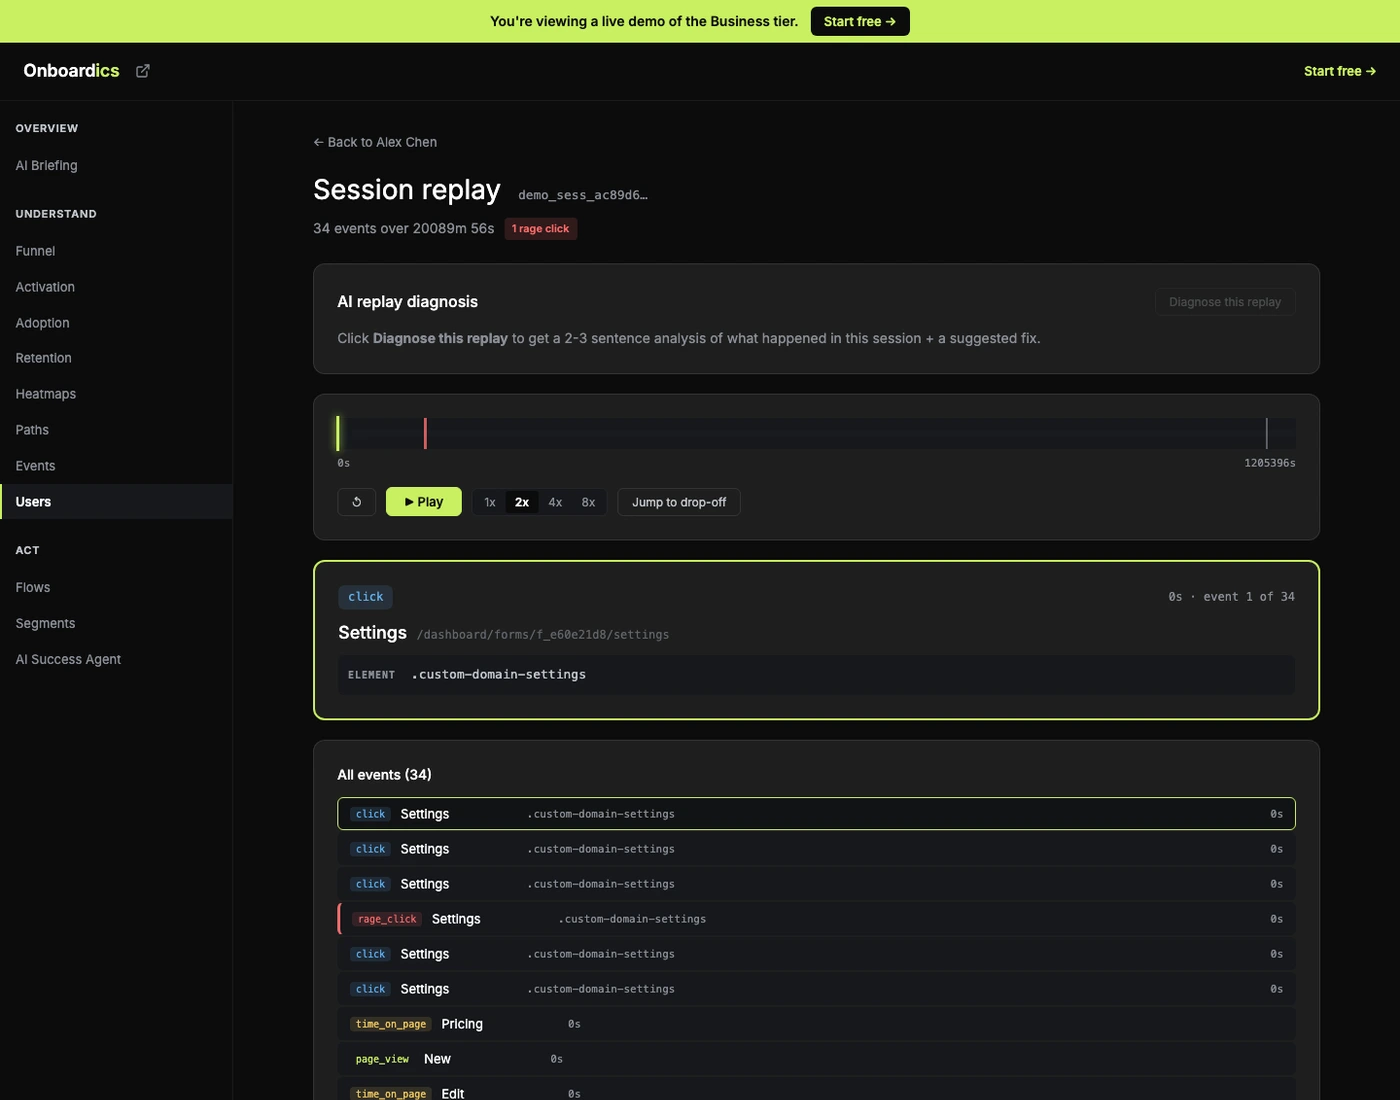Open Onboardics external link icon
The width and height of the screenshot is (1400, 1100).
[142, 70]
